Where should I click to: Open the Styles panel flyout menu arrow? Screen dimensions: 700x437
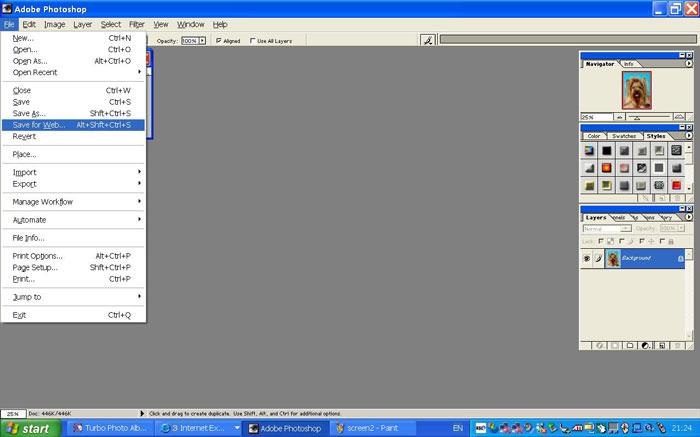tap(688, 136)
